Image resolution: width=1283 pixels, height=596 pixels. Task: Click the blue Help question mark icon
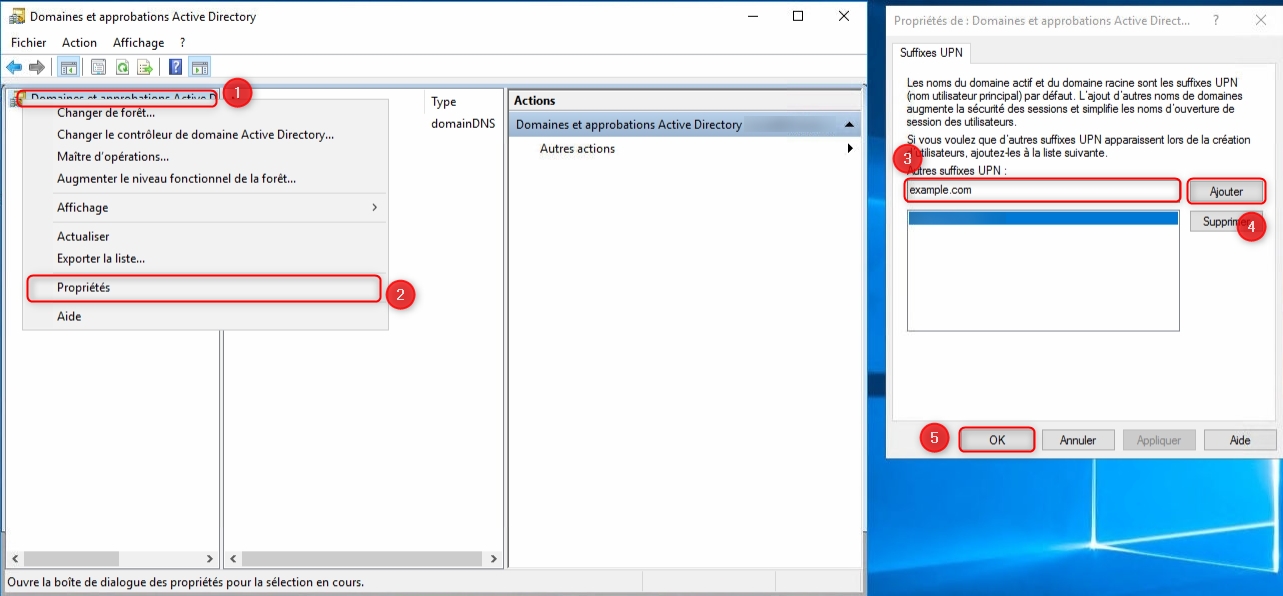click(175, 67)
